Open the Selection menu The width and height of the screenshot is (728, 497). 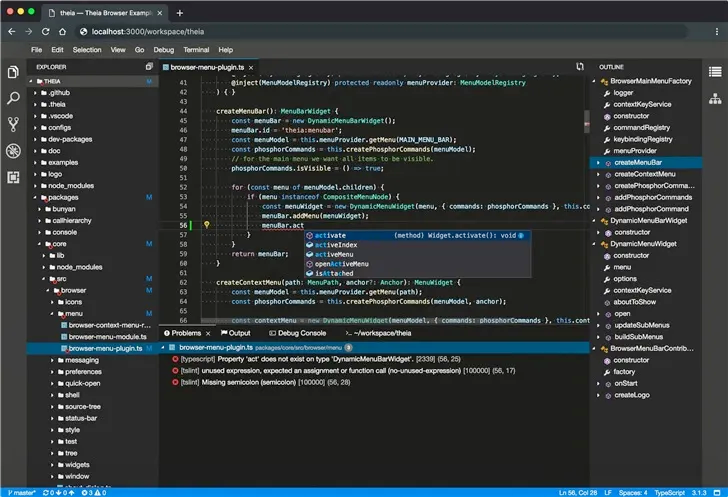point(87,50)
